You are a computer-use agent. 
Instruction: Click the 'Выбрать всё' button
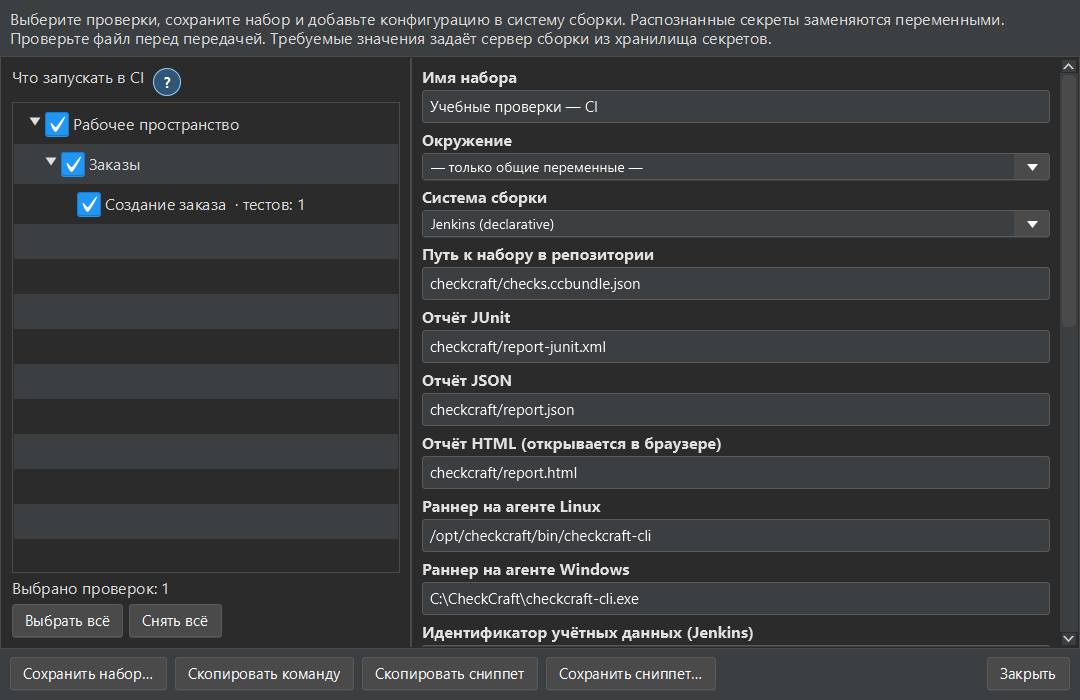(x=68, y=621)
